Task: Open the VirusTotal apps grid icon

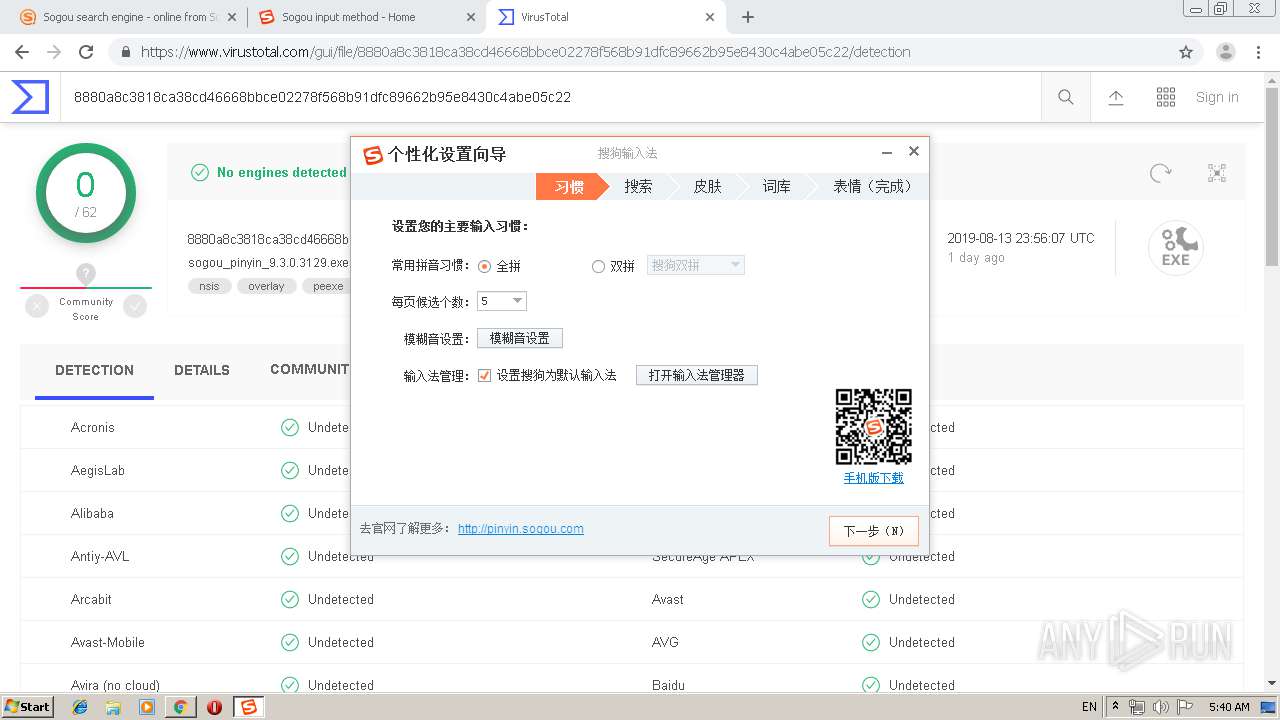Action: (x=1166, y=97)
